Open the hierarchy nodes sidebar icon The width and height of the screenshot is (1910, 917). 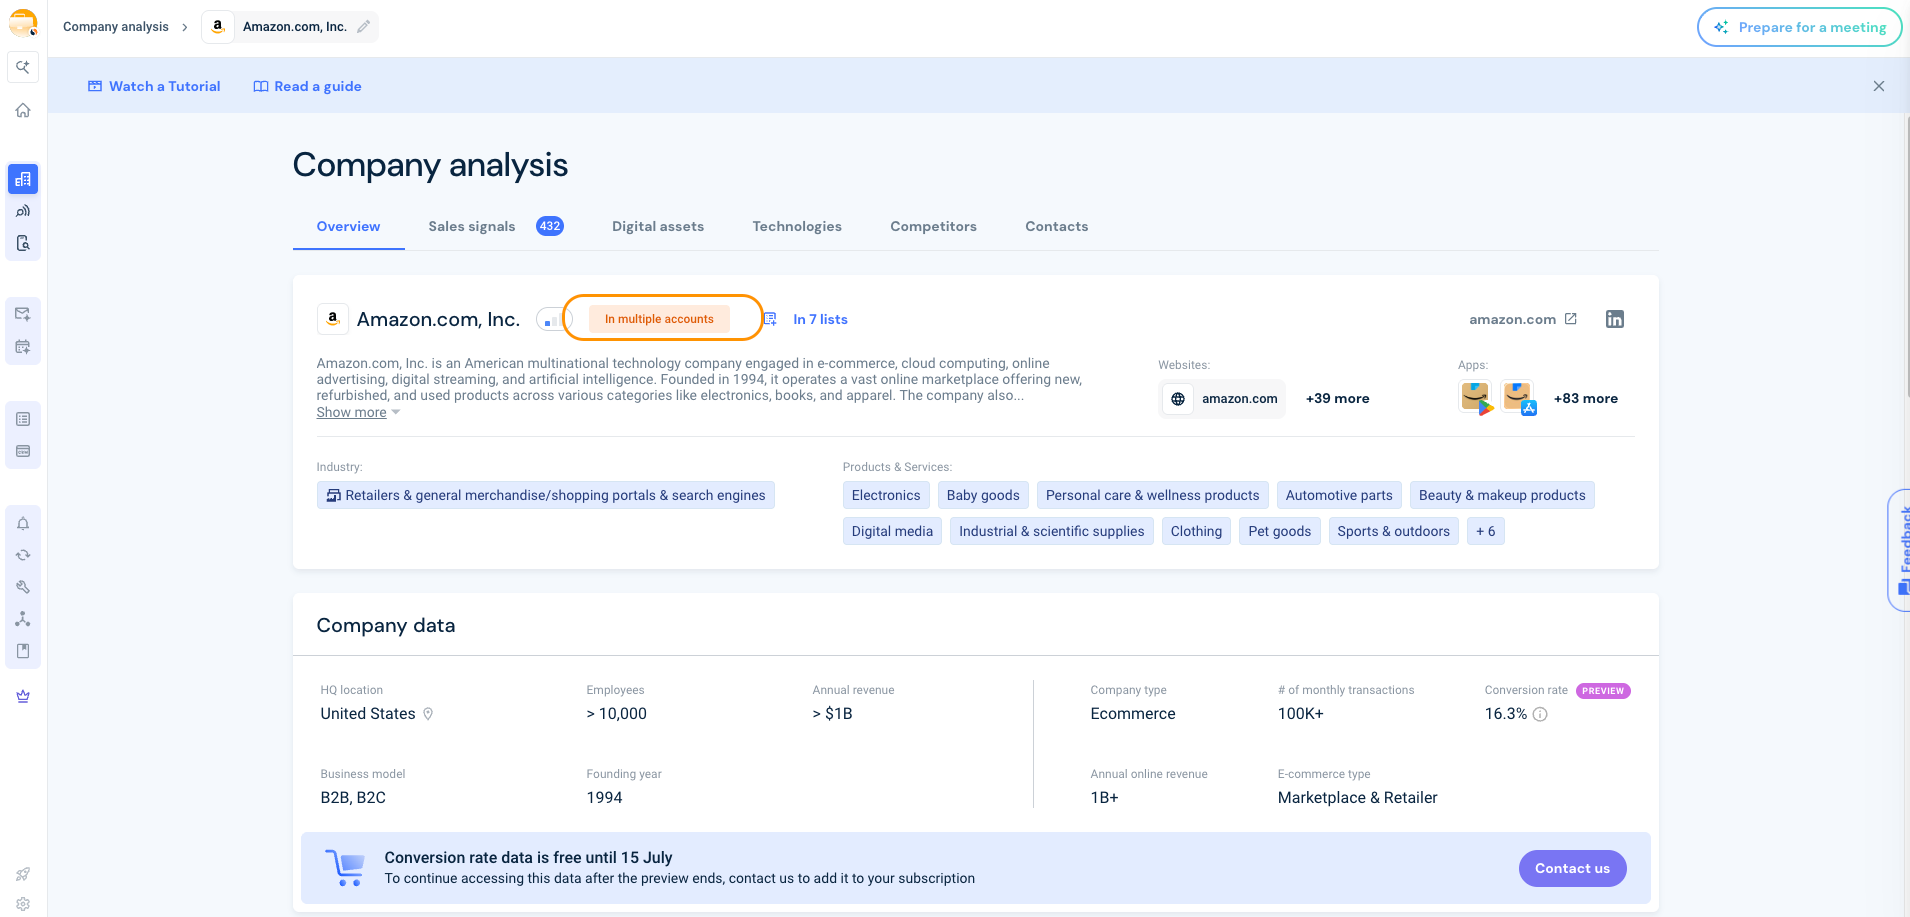click(x=23, y=619)
